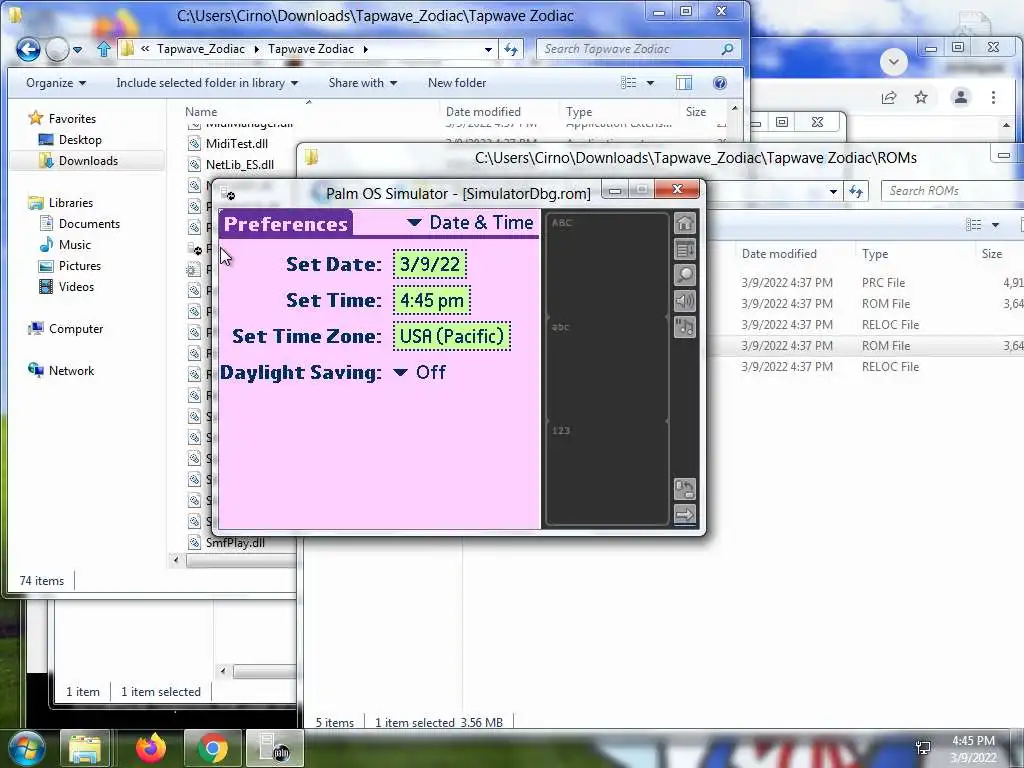Select Computer in navigation pane
Screen dimensions: 1024x768
[76, 329]
